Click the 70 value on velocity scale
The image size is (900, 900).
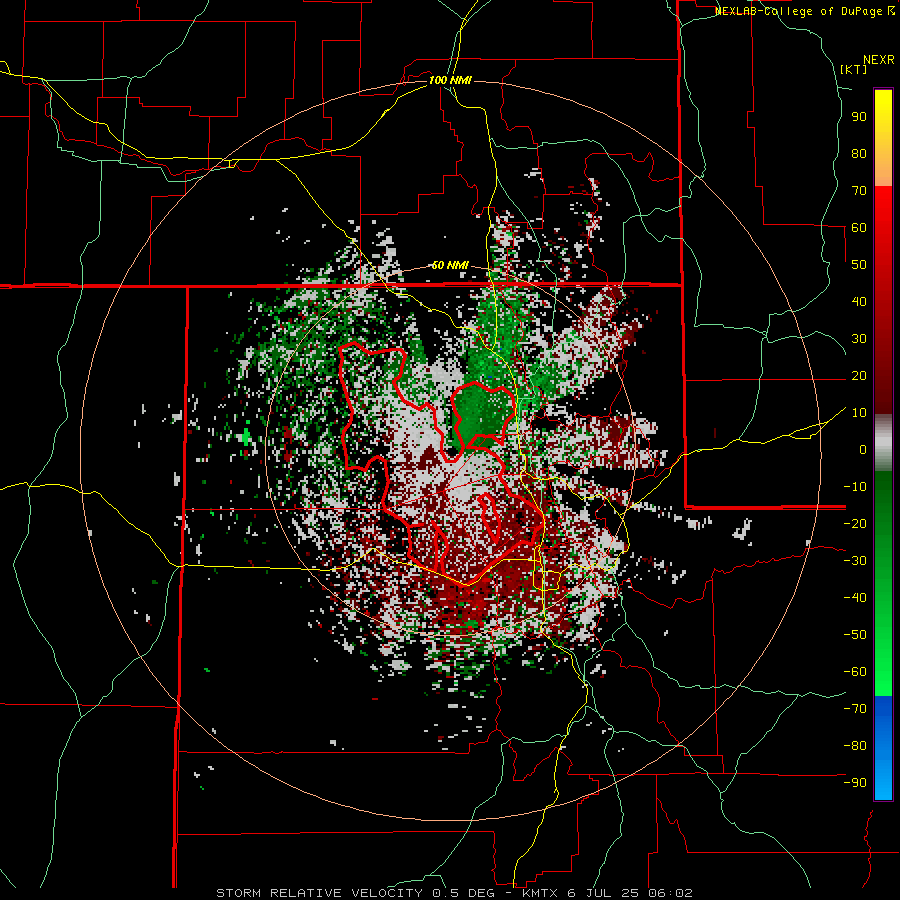point(859,191)
